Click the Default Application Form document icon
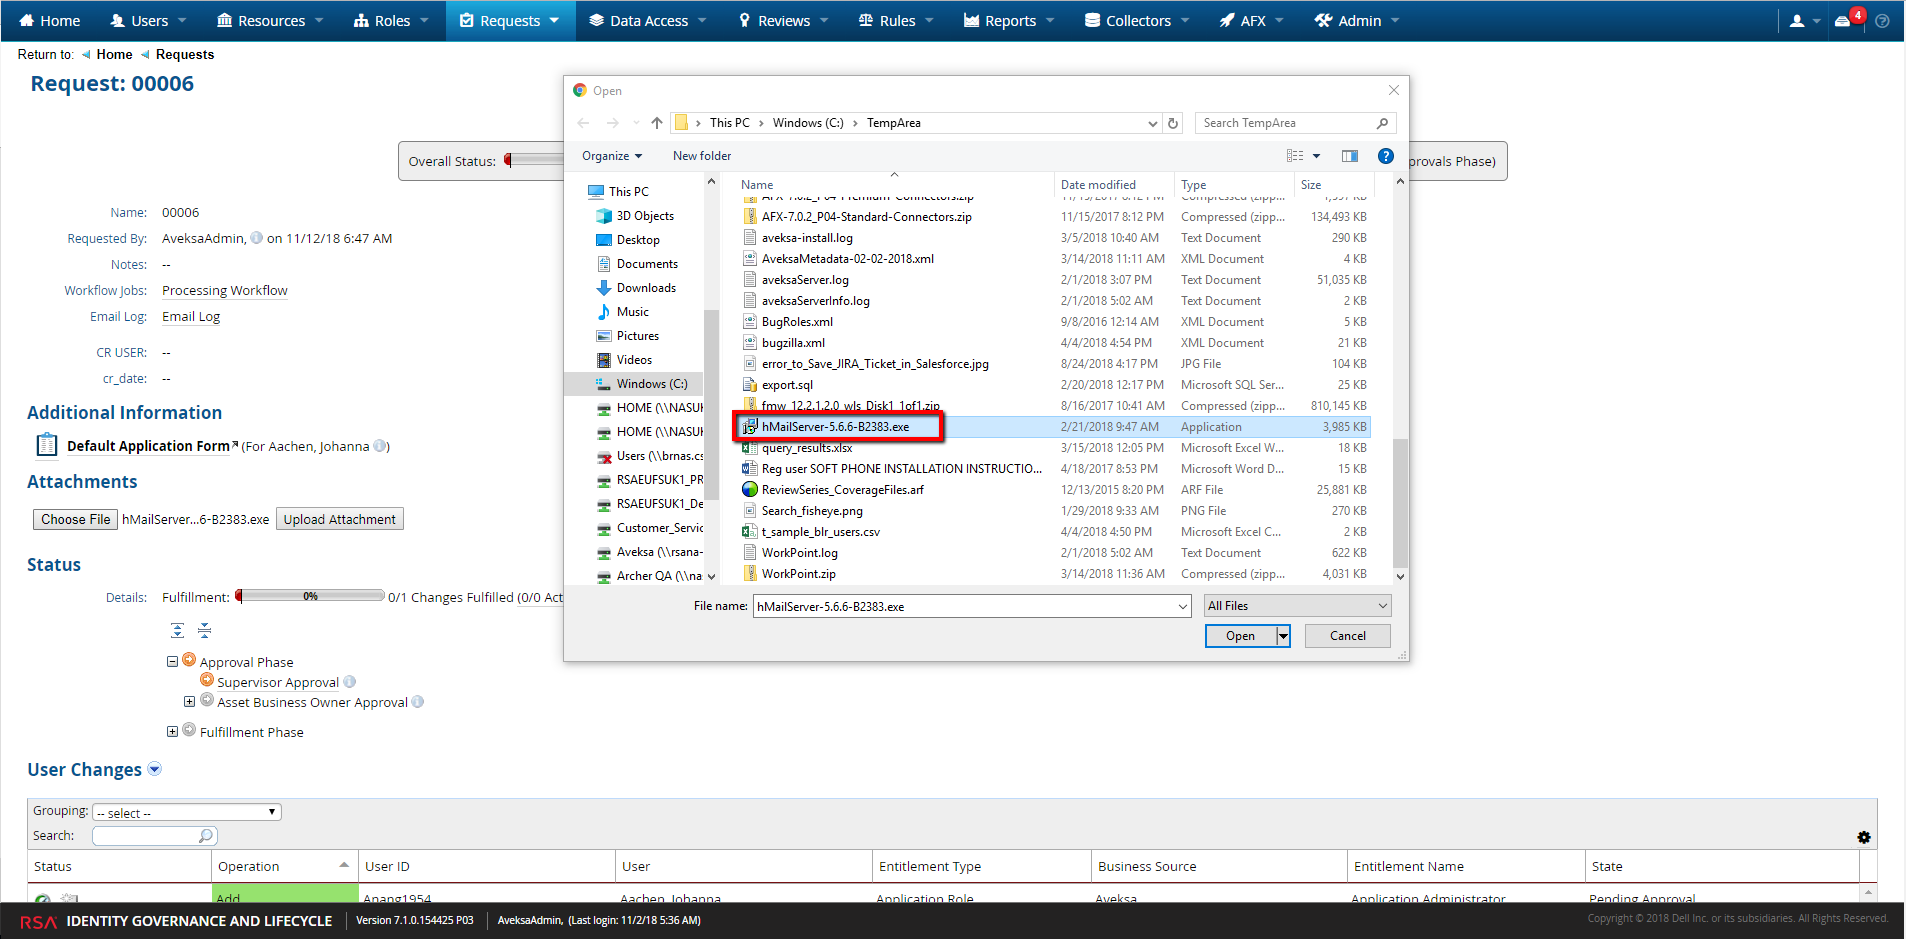 46,444
